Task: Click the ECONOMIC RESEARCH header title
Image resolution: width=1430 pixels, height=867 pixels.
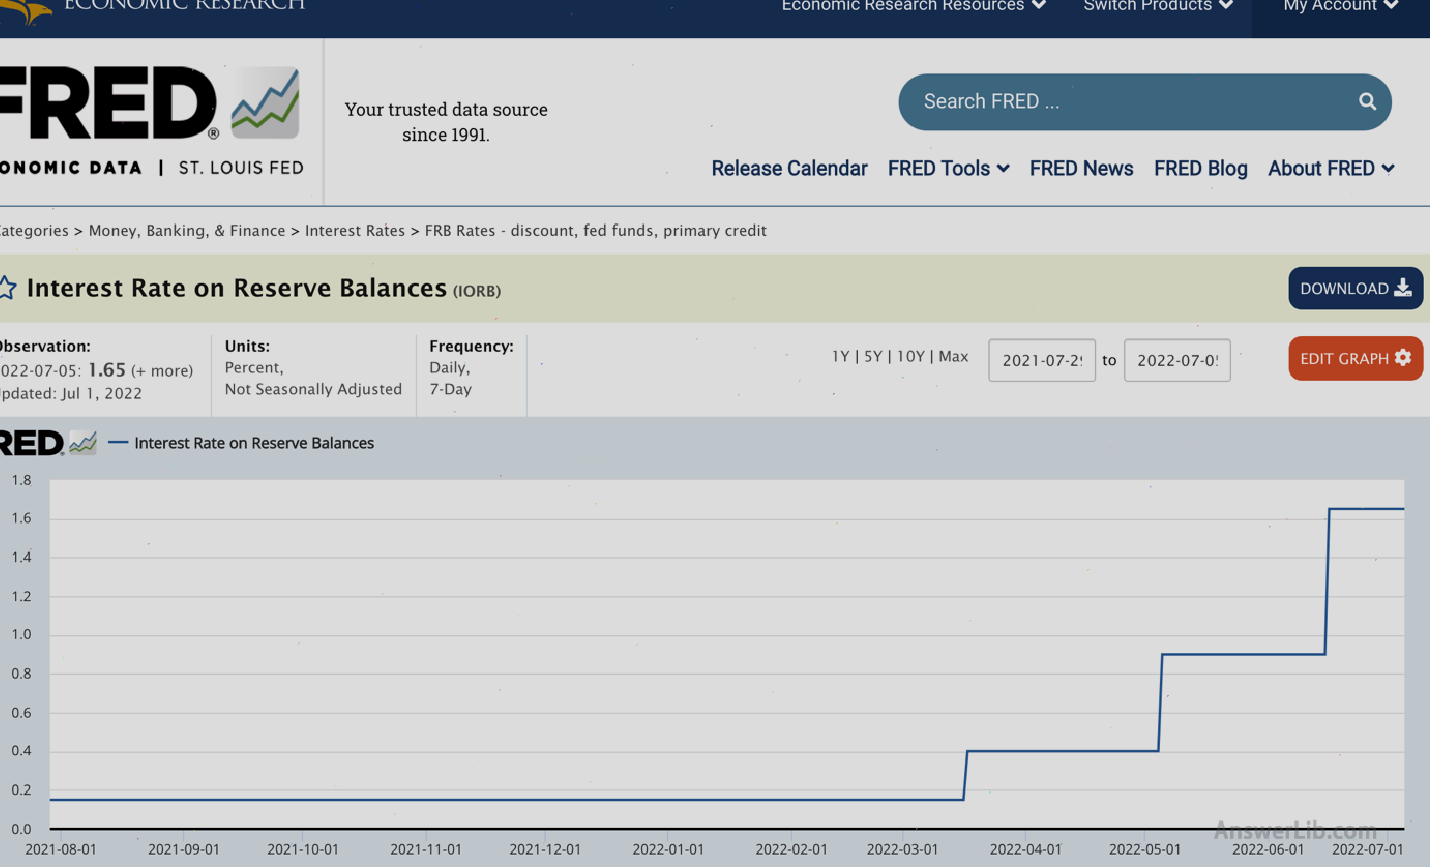Action: [185, 5]
